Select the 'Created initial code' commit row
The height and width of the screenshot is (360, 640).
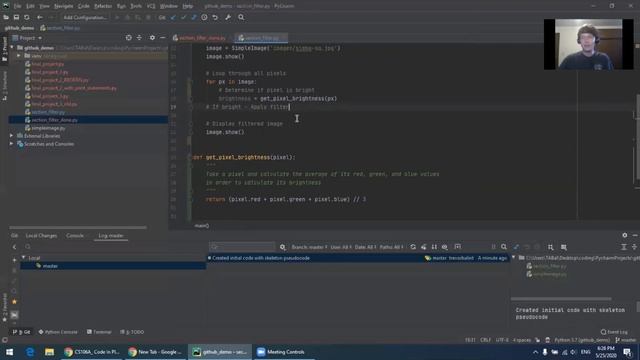click(358, 258)
